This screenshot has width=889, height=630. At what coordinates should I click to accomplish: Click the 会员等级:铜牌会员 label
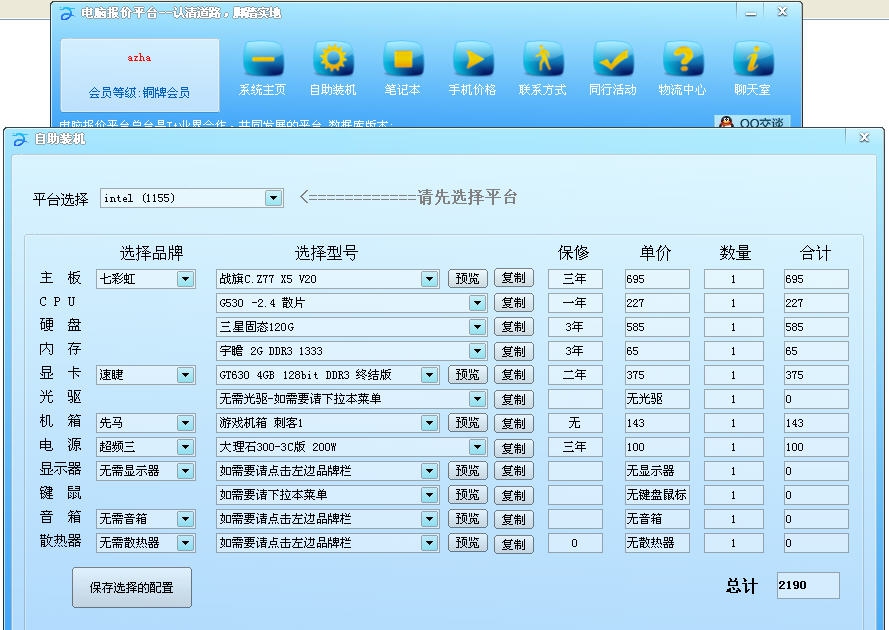pyautogui.click(x=139, y=92)
